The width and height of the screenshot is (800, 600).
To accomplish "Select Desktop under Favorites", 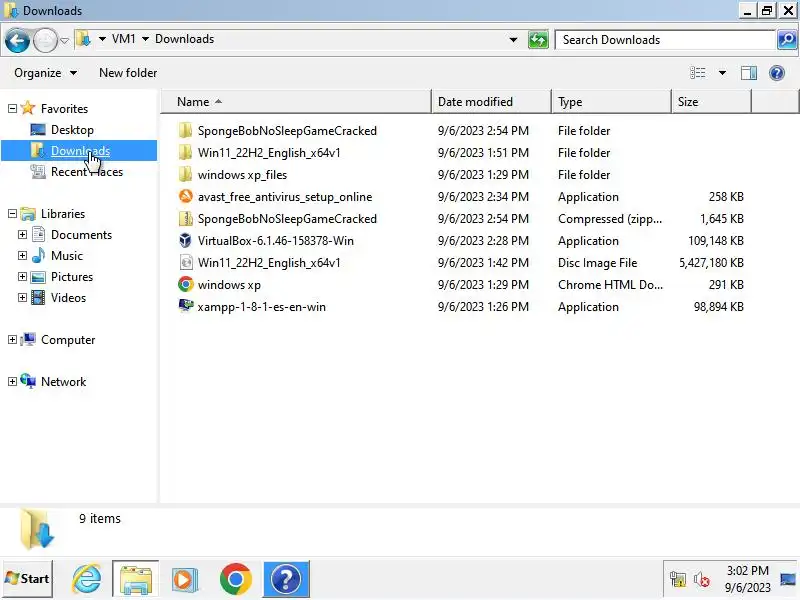I will tap(72, 130).
